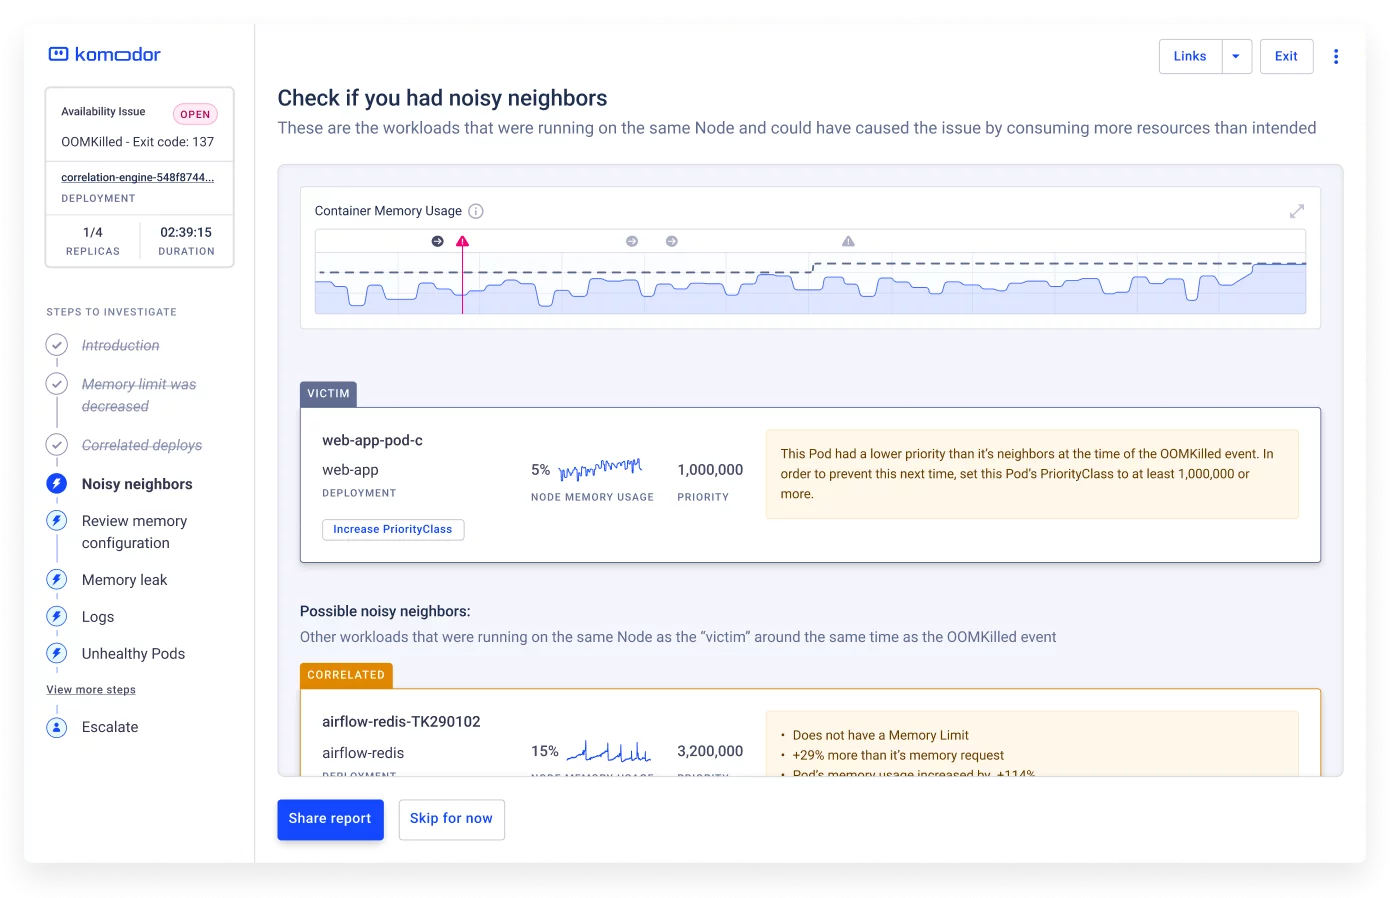Select the Noisy neighbors step
The width and height of the screenshot is (1390, 898).
tap(137, 484)
